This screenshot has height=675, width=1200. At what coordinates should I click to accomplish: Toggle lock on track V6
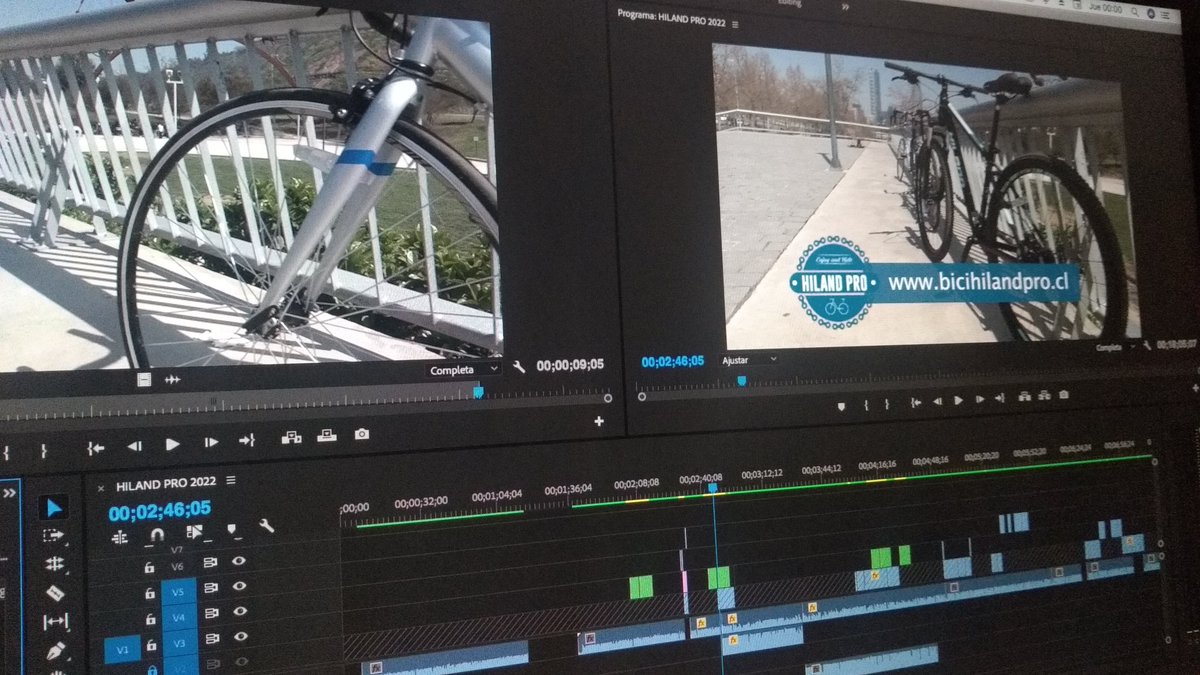click(x=149, y=567)
